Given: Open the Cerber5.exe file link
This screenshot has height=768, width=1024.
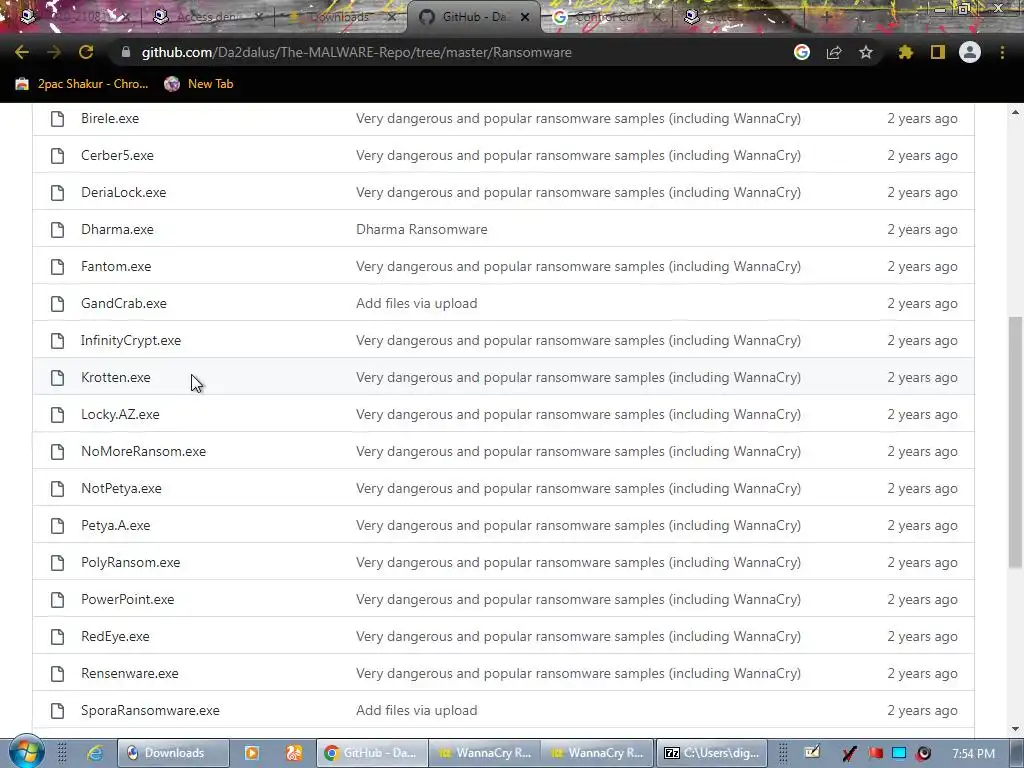Looking at the screenshot, I should (x=118, y=155).
